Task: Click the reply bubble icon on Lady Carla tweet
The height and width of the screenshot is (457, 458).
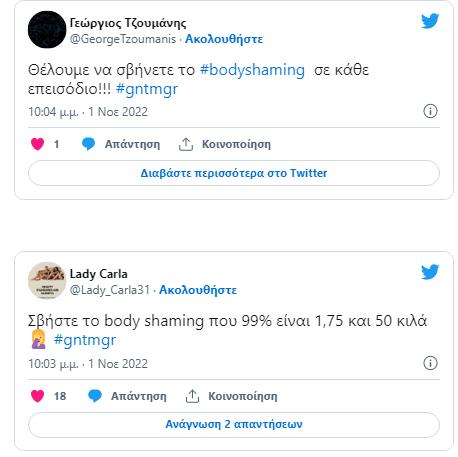Action: tap(95, 396)
